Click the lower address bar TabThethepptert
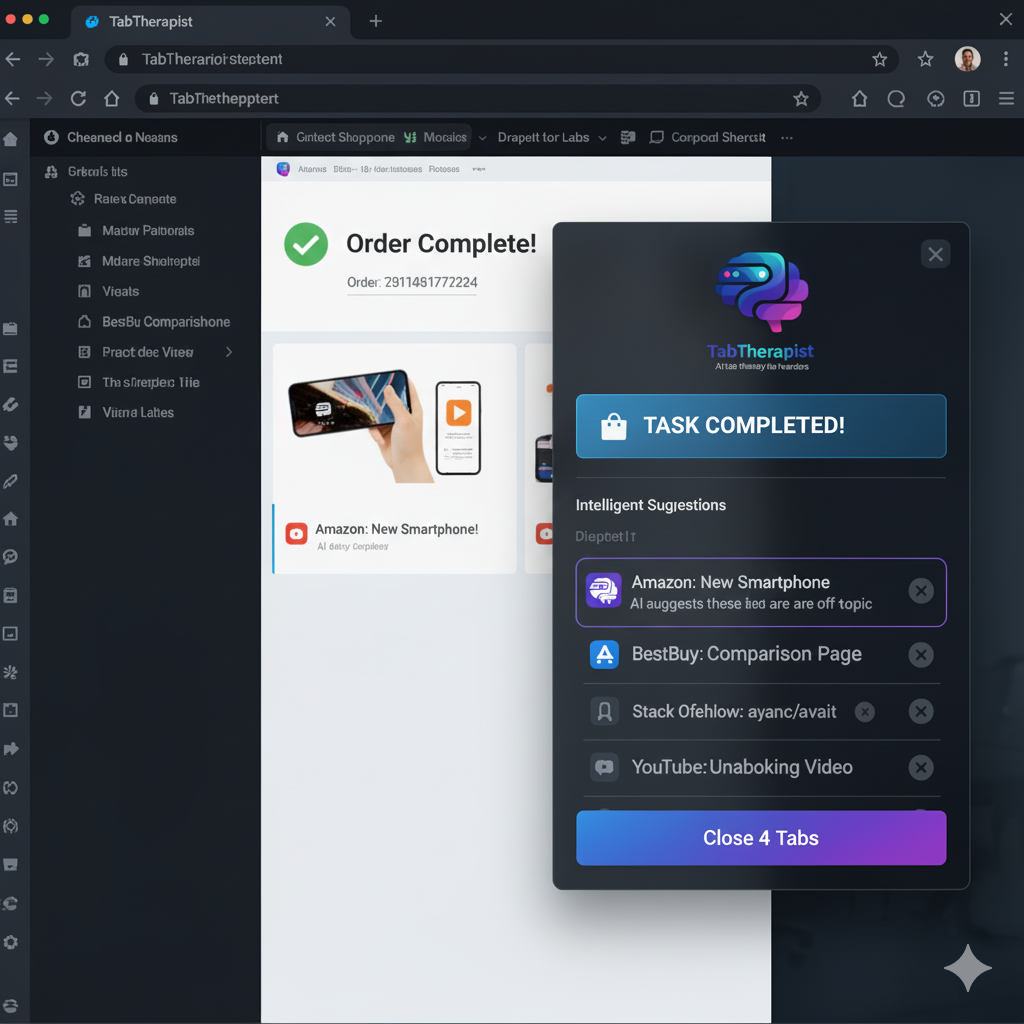Screen dimensions: 1024x1024 [477, 99]
